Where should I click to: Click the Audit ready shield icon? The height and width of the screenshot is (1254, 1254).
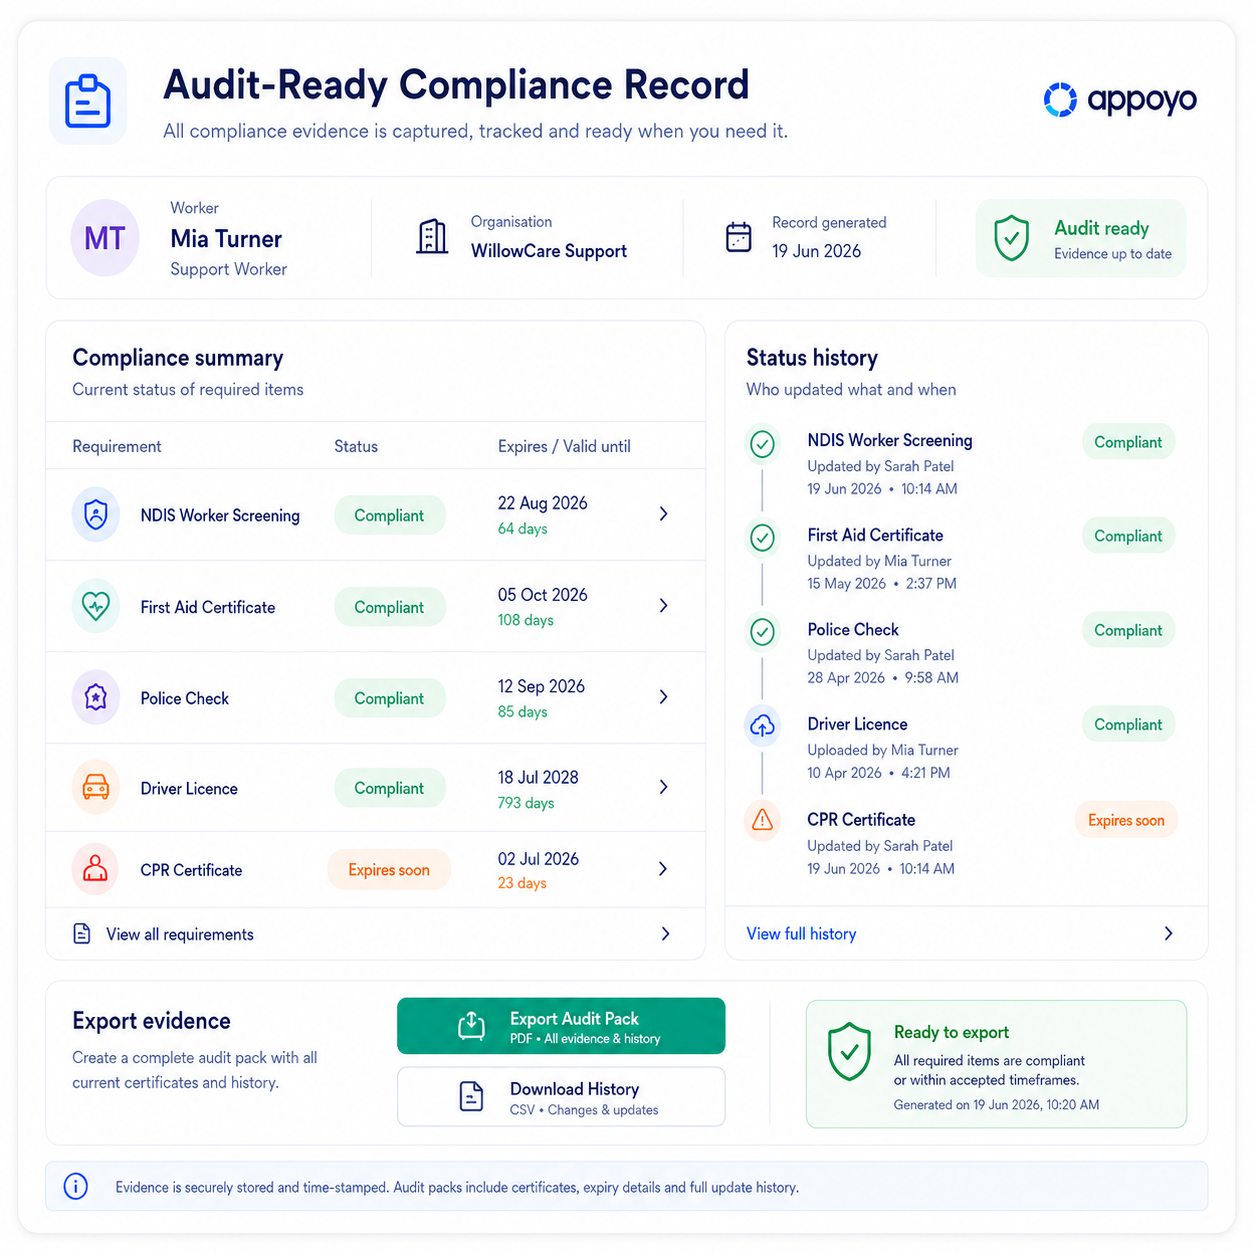pyautogui.click(x=1011, y=238)
